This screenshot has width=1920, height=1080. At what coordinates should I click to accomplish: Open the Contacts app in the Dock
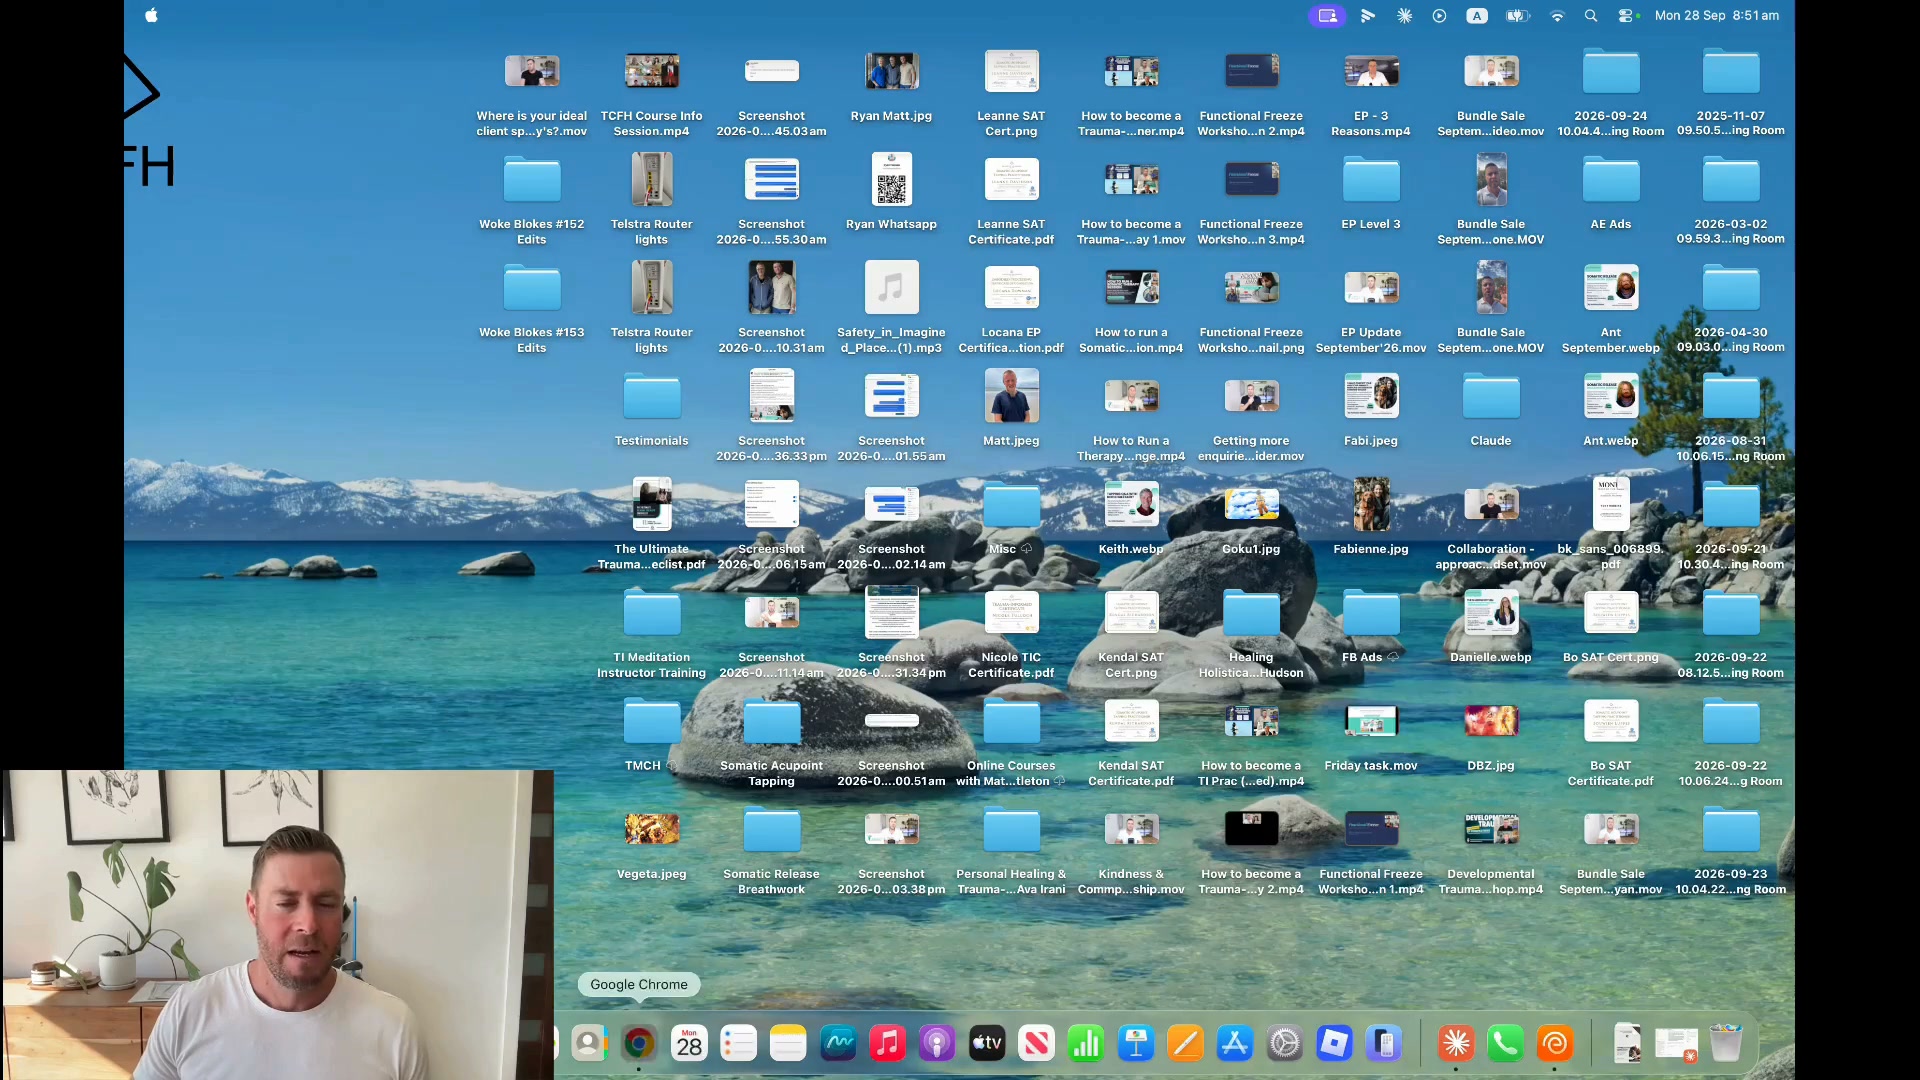(x=589, y=1044)
